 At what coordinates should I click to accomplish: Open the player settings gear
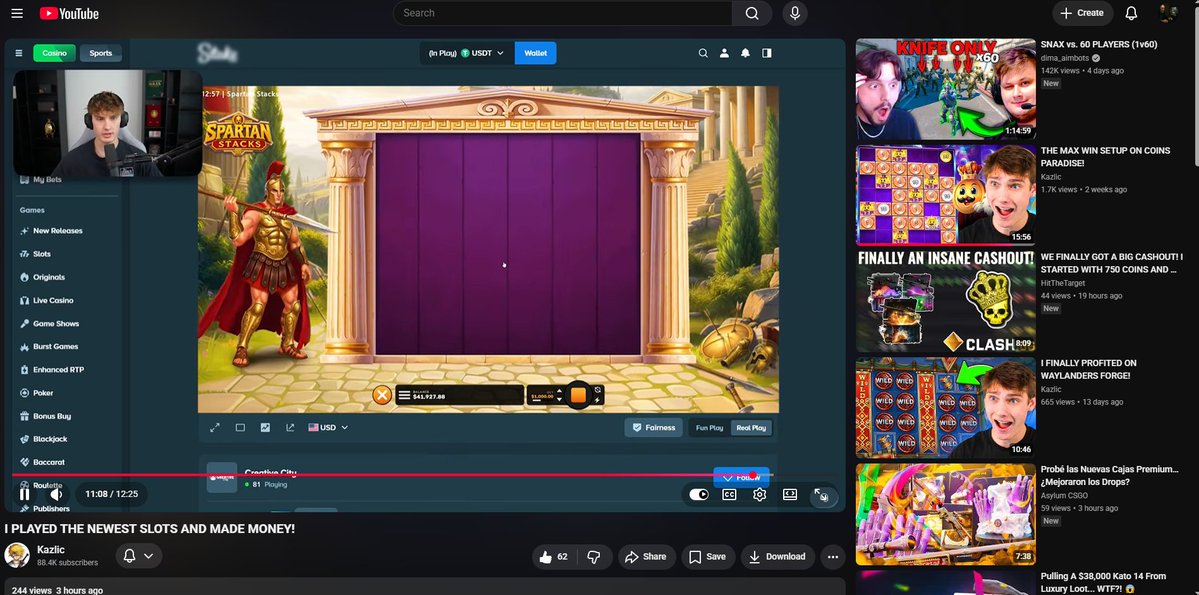(759, 495)
